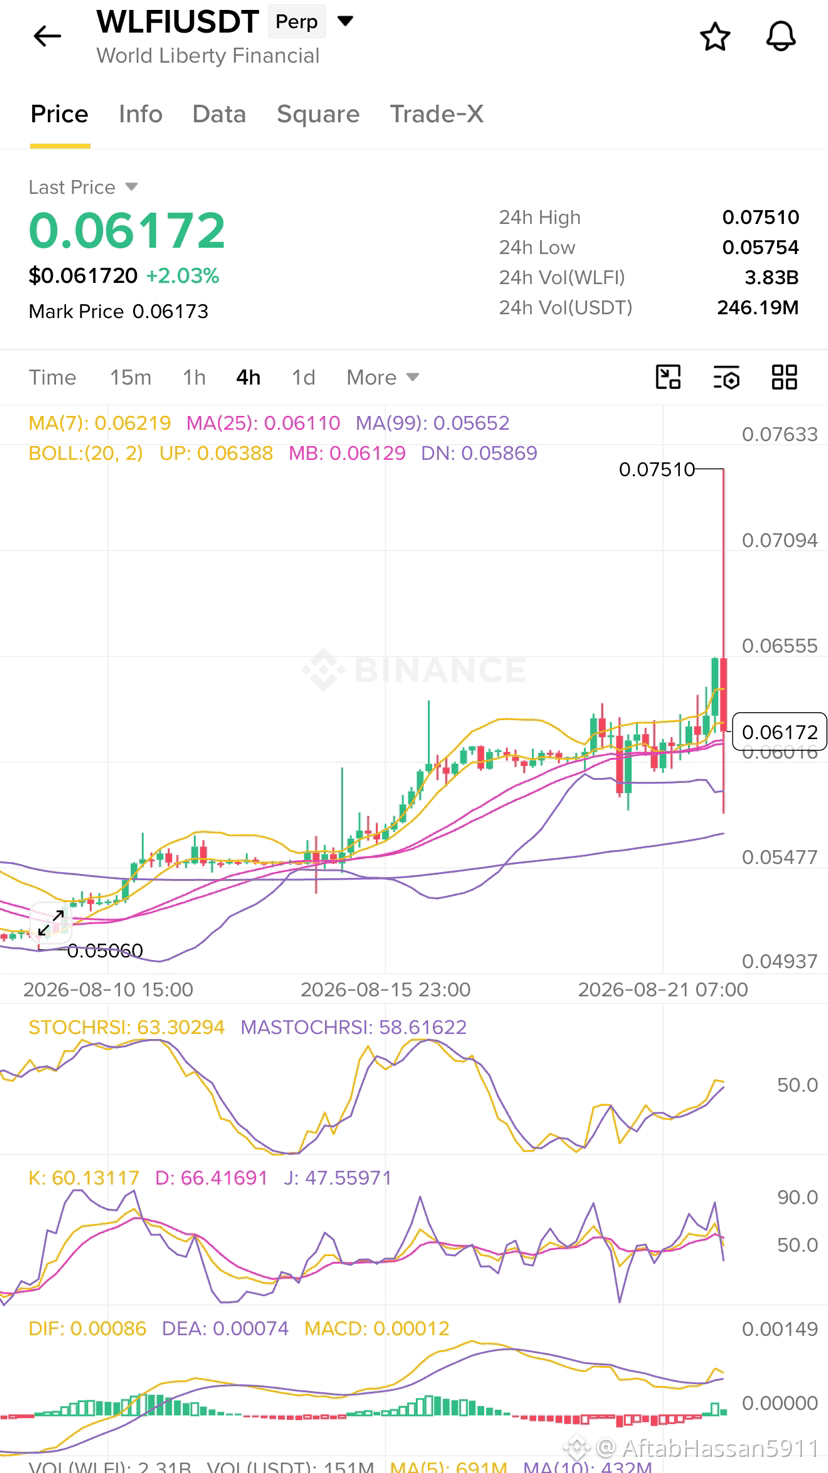The image size is (828, 1473).
Task: Open the Trade-X tab
Action: point(437,114)
